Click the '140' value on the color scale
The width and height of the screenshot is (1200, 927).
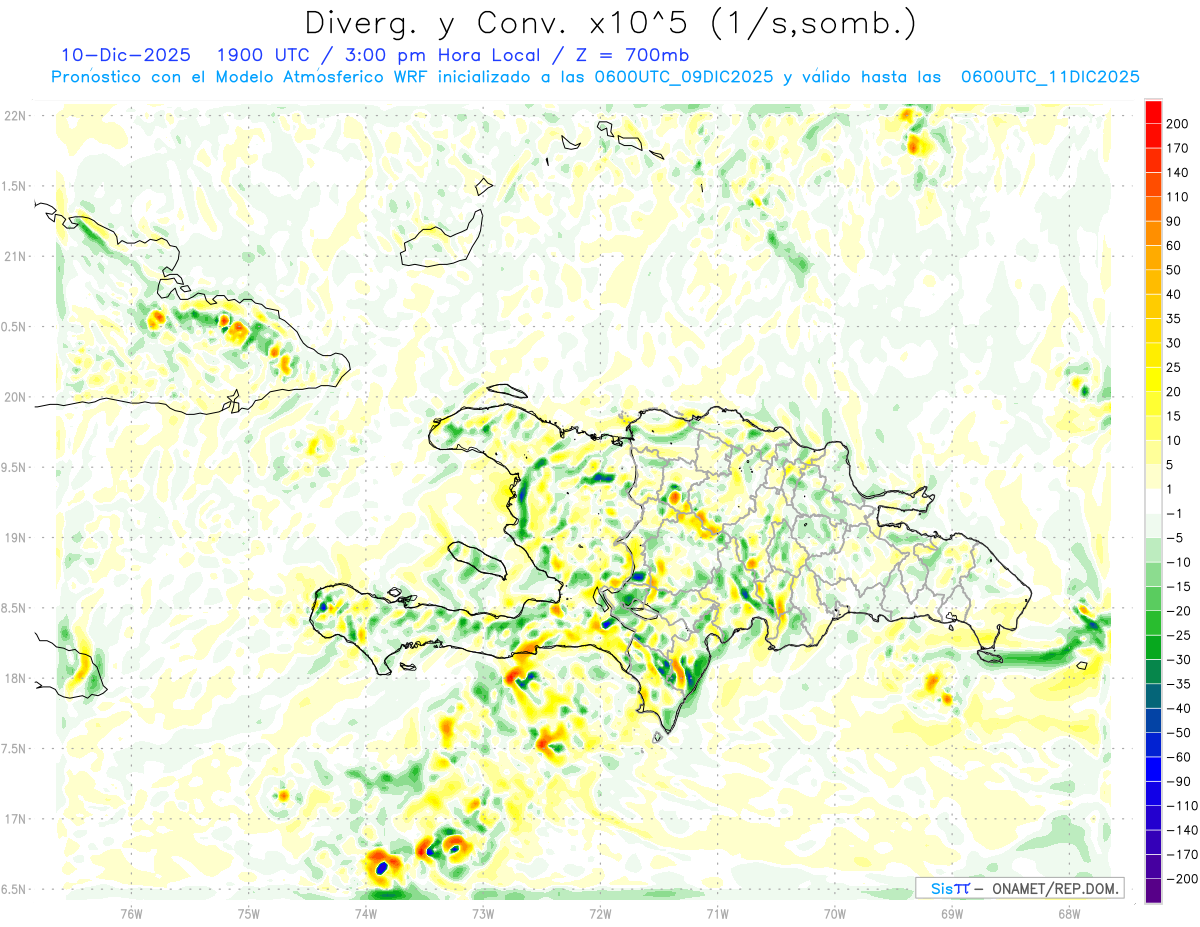tap(1178, 172)
